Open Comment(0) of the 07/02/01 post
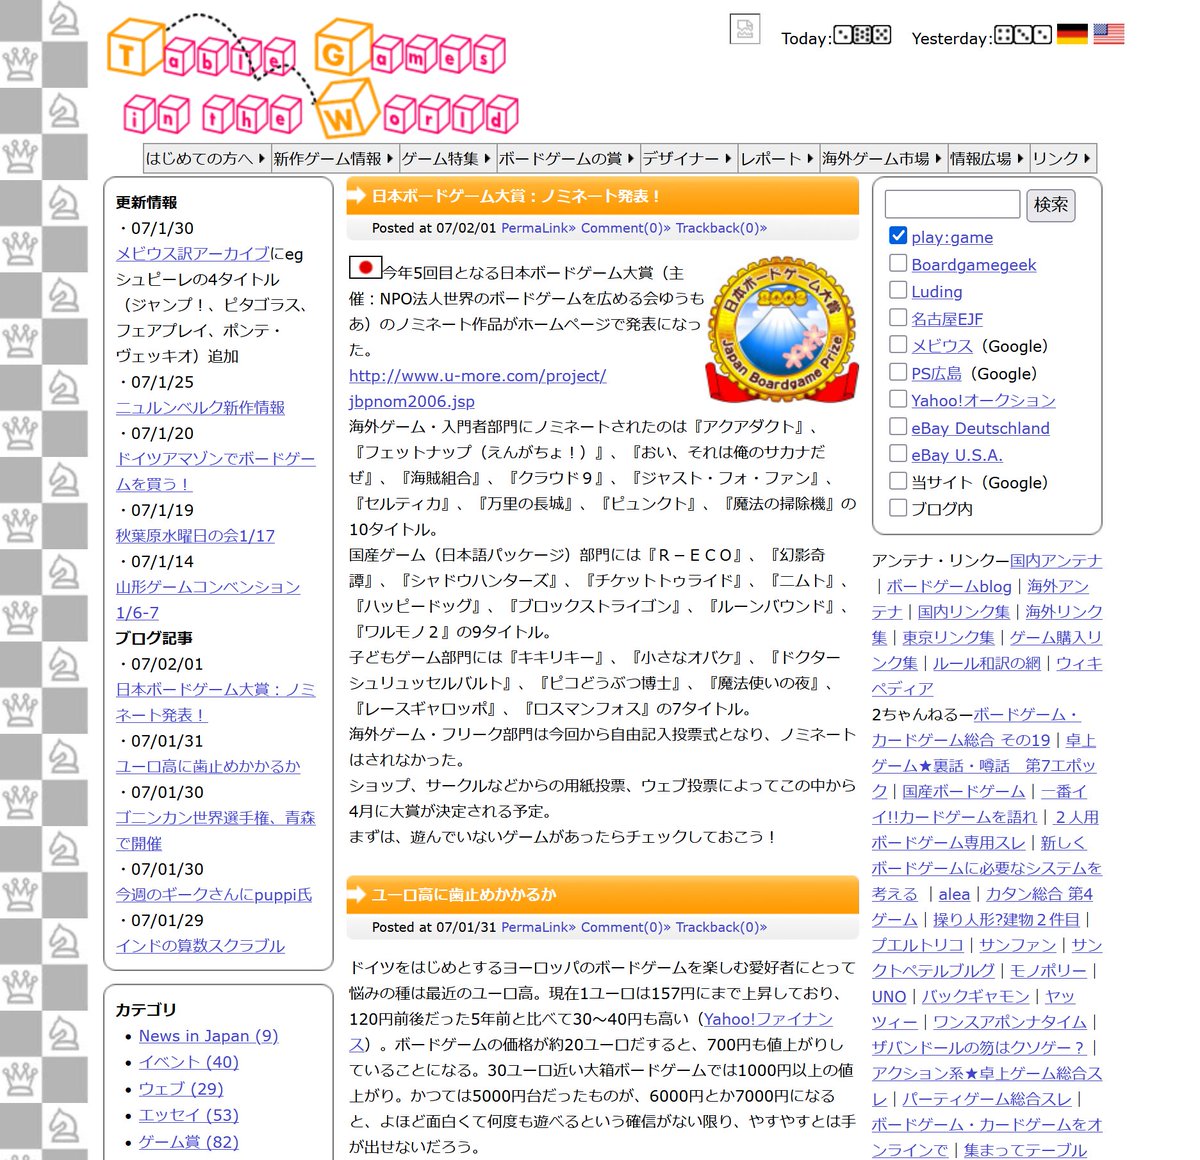 (x=626, y=228)
